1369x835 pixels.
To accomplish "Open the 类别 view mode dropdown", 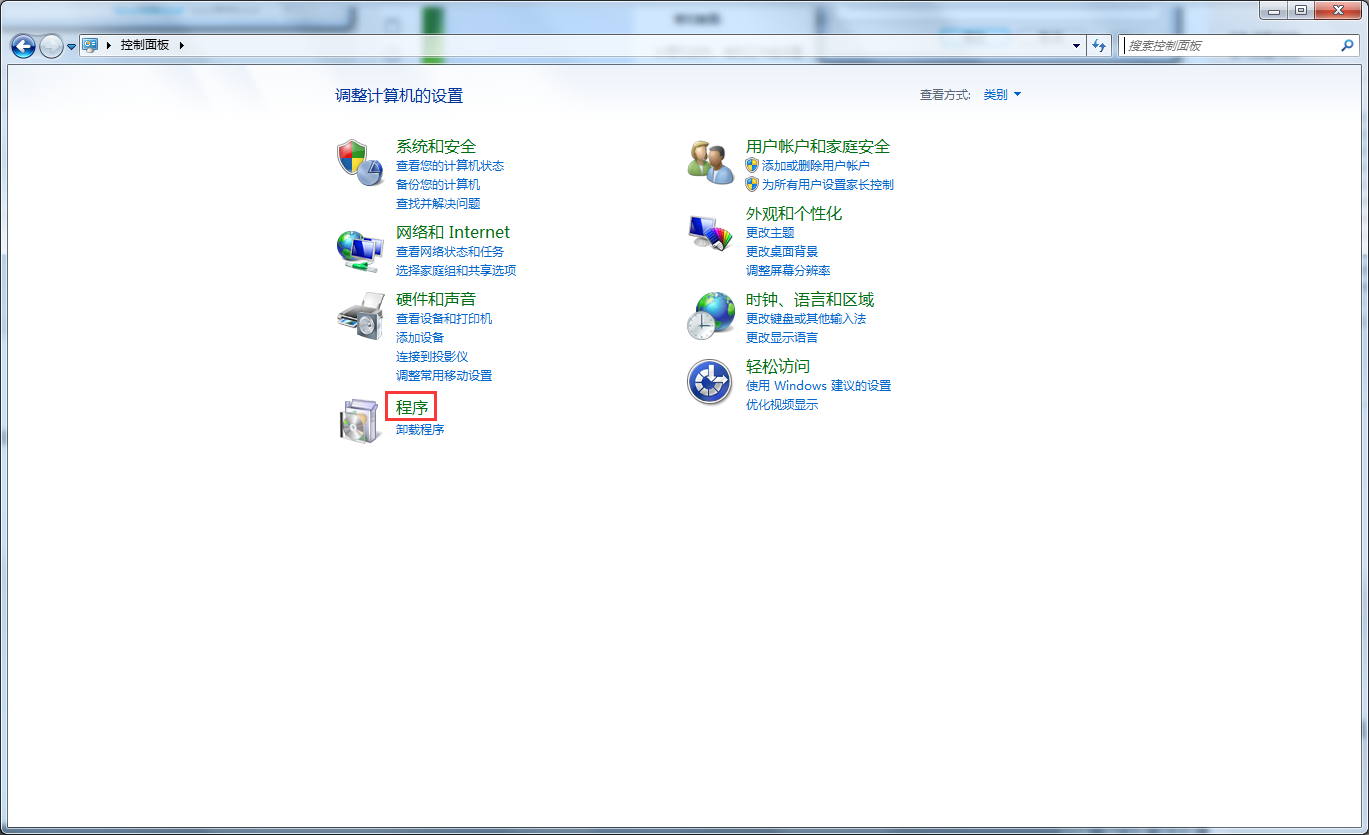I will (x=1003, y=95).
